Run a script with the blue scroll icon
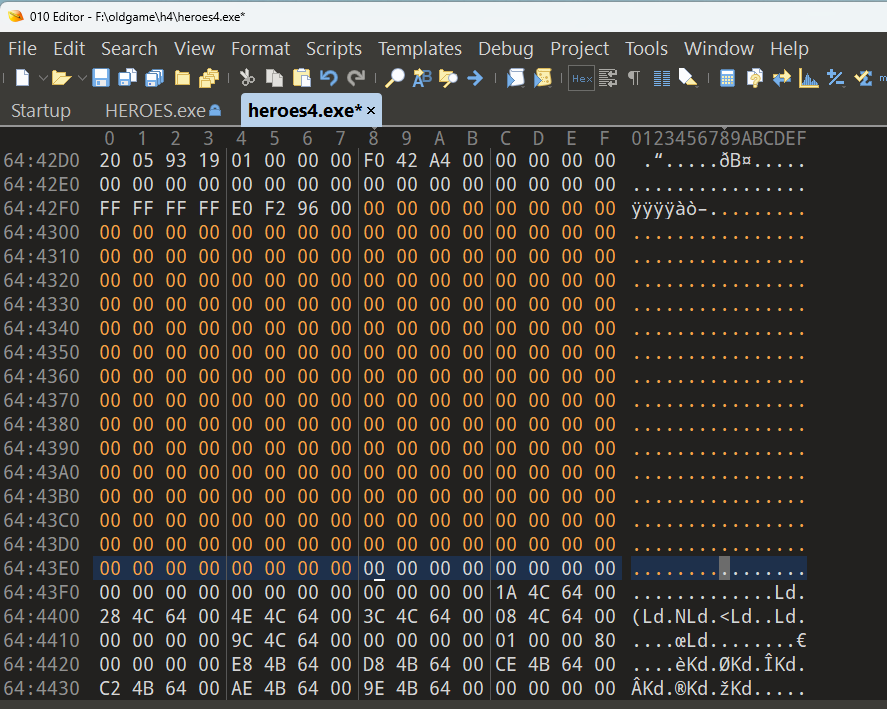Viewport: 887px width, 709px height. 515,78
